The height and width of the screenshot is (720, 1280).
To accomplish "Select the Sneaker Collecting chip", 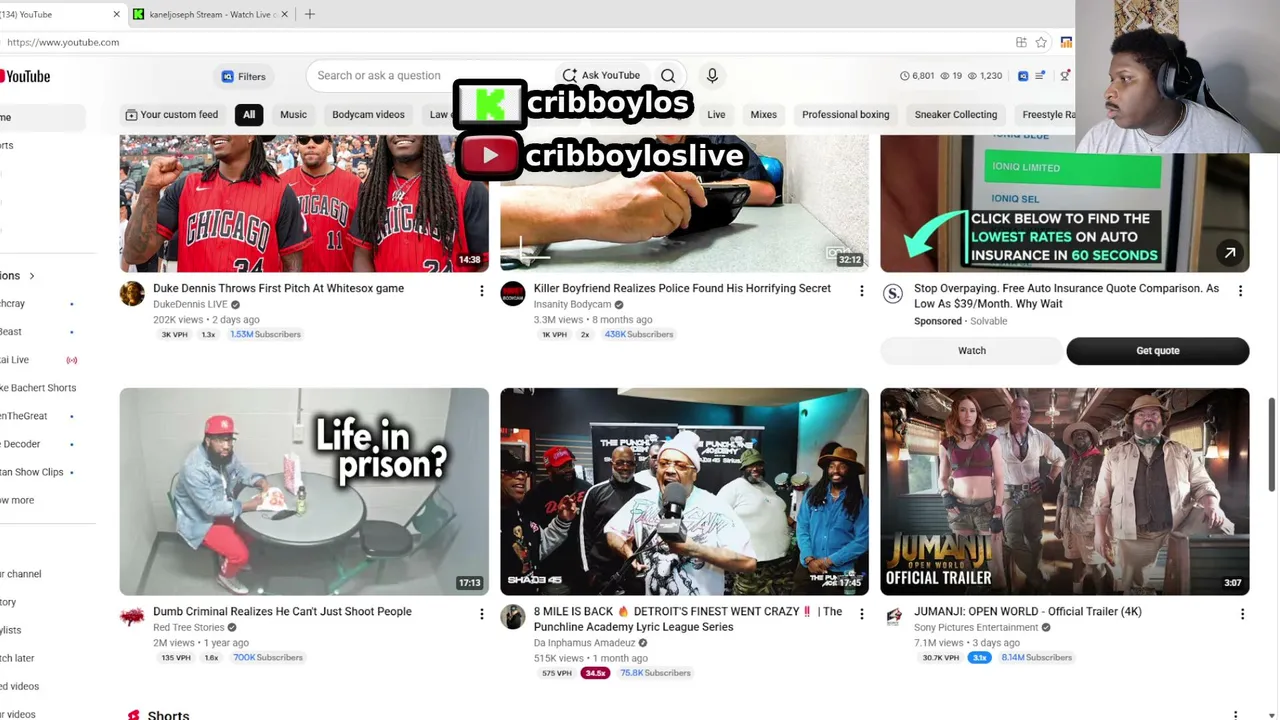I will point(955,115).
